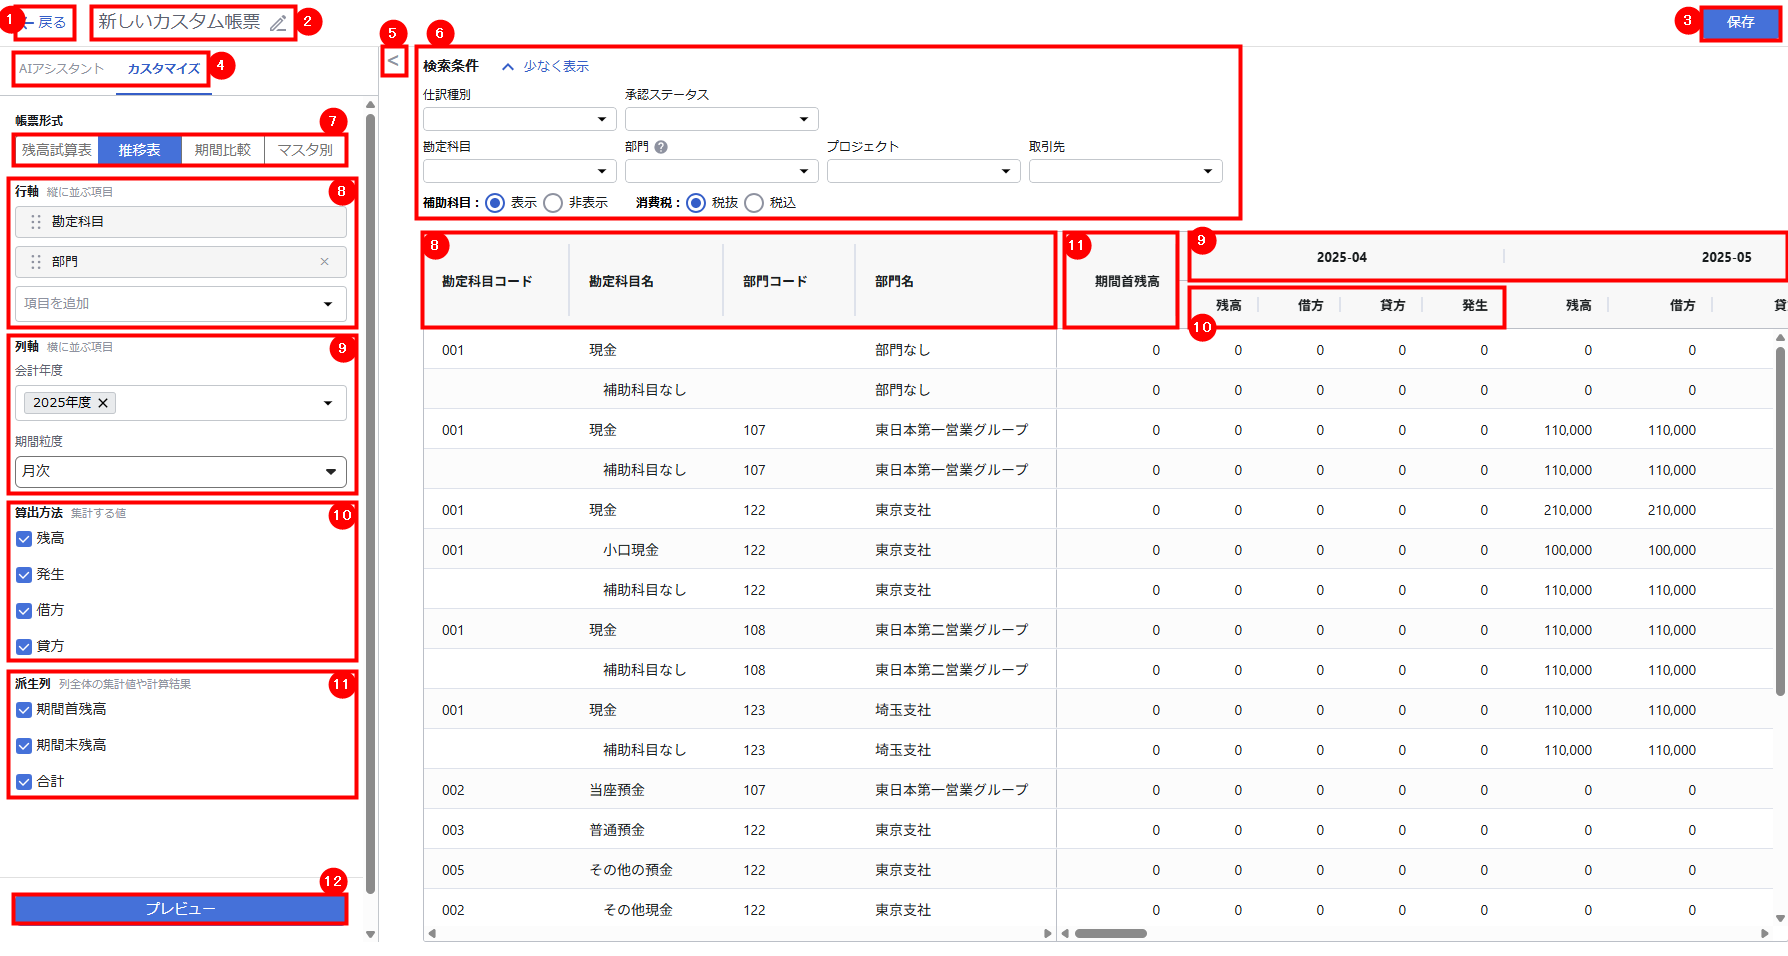Remove the 2025年度 tag with its X

pos(103,403)
